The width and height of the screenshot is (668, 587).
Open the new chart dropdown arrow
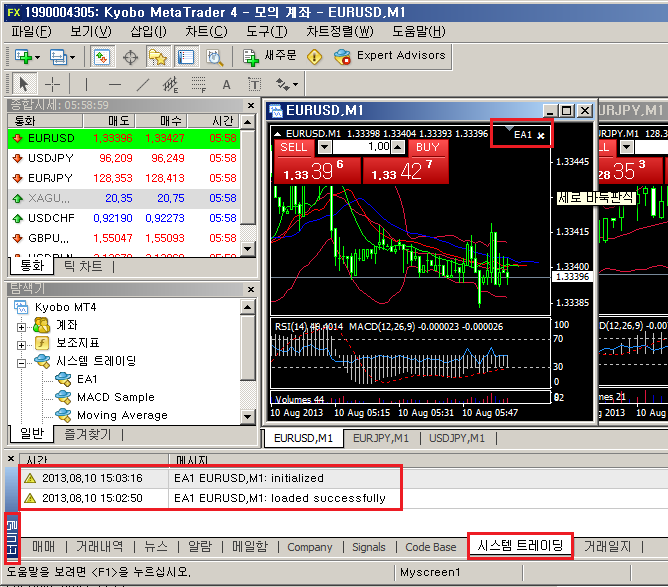pyautogui.click(x=38, y=57)
